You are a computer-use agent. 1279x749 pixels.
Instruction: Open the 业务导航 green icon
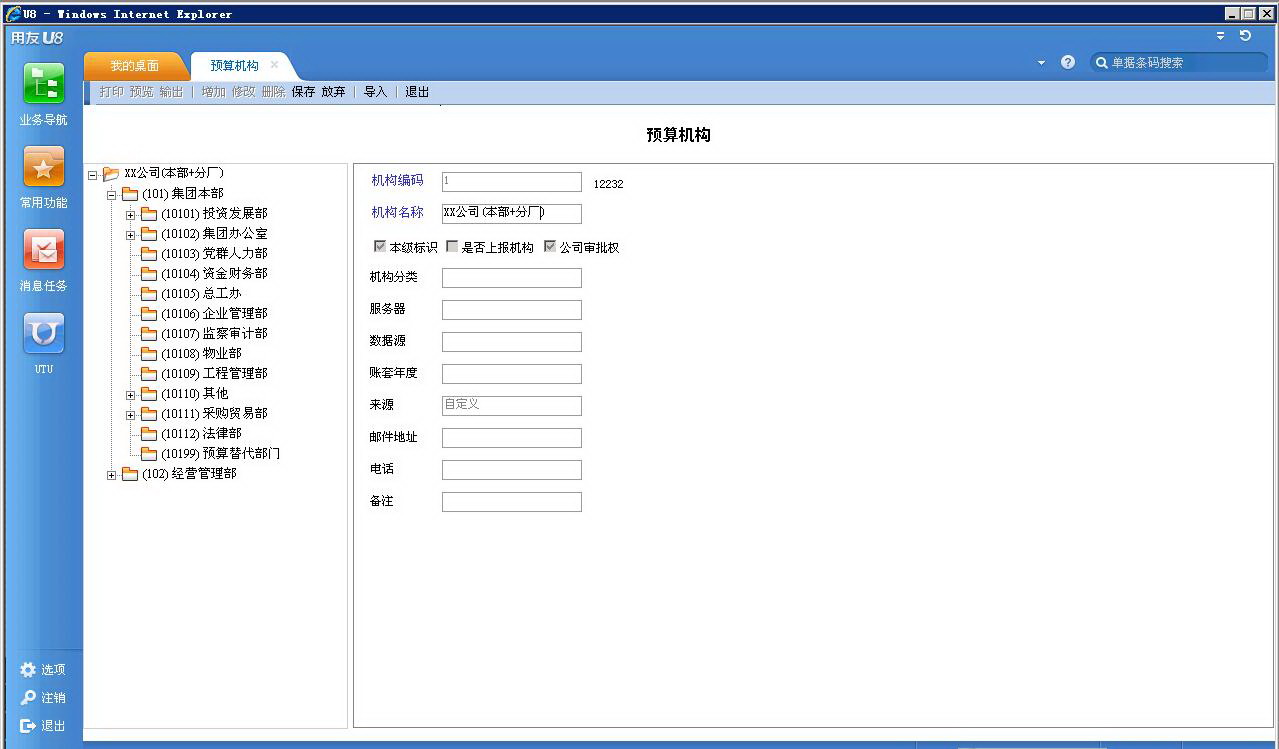44,84
